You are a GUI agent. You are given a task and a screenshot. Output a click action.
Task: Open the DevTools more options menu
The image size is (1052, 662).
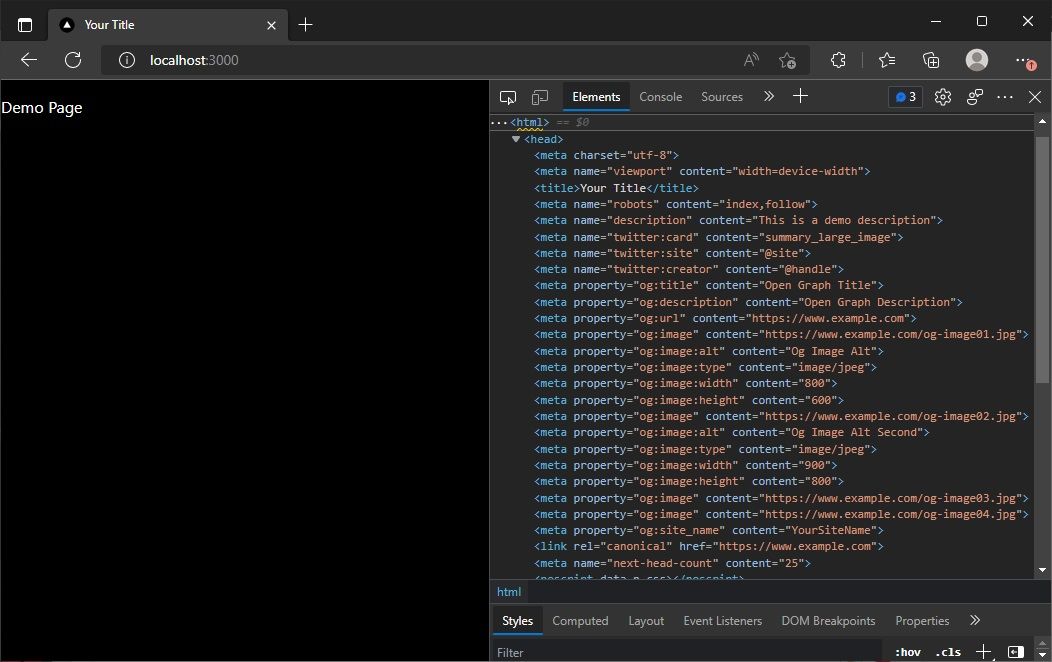(1004, 96)
